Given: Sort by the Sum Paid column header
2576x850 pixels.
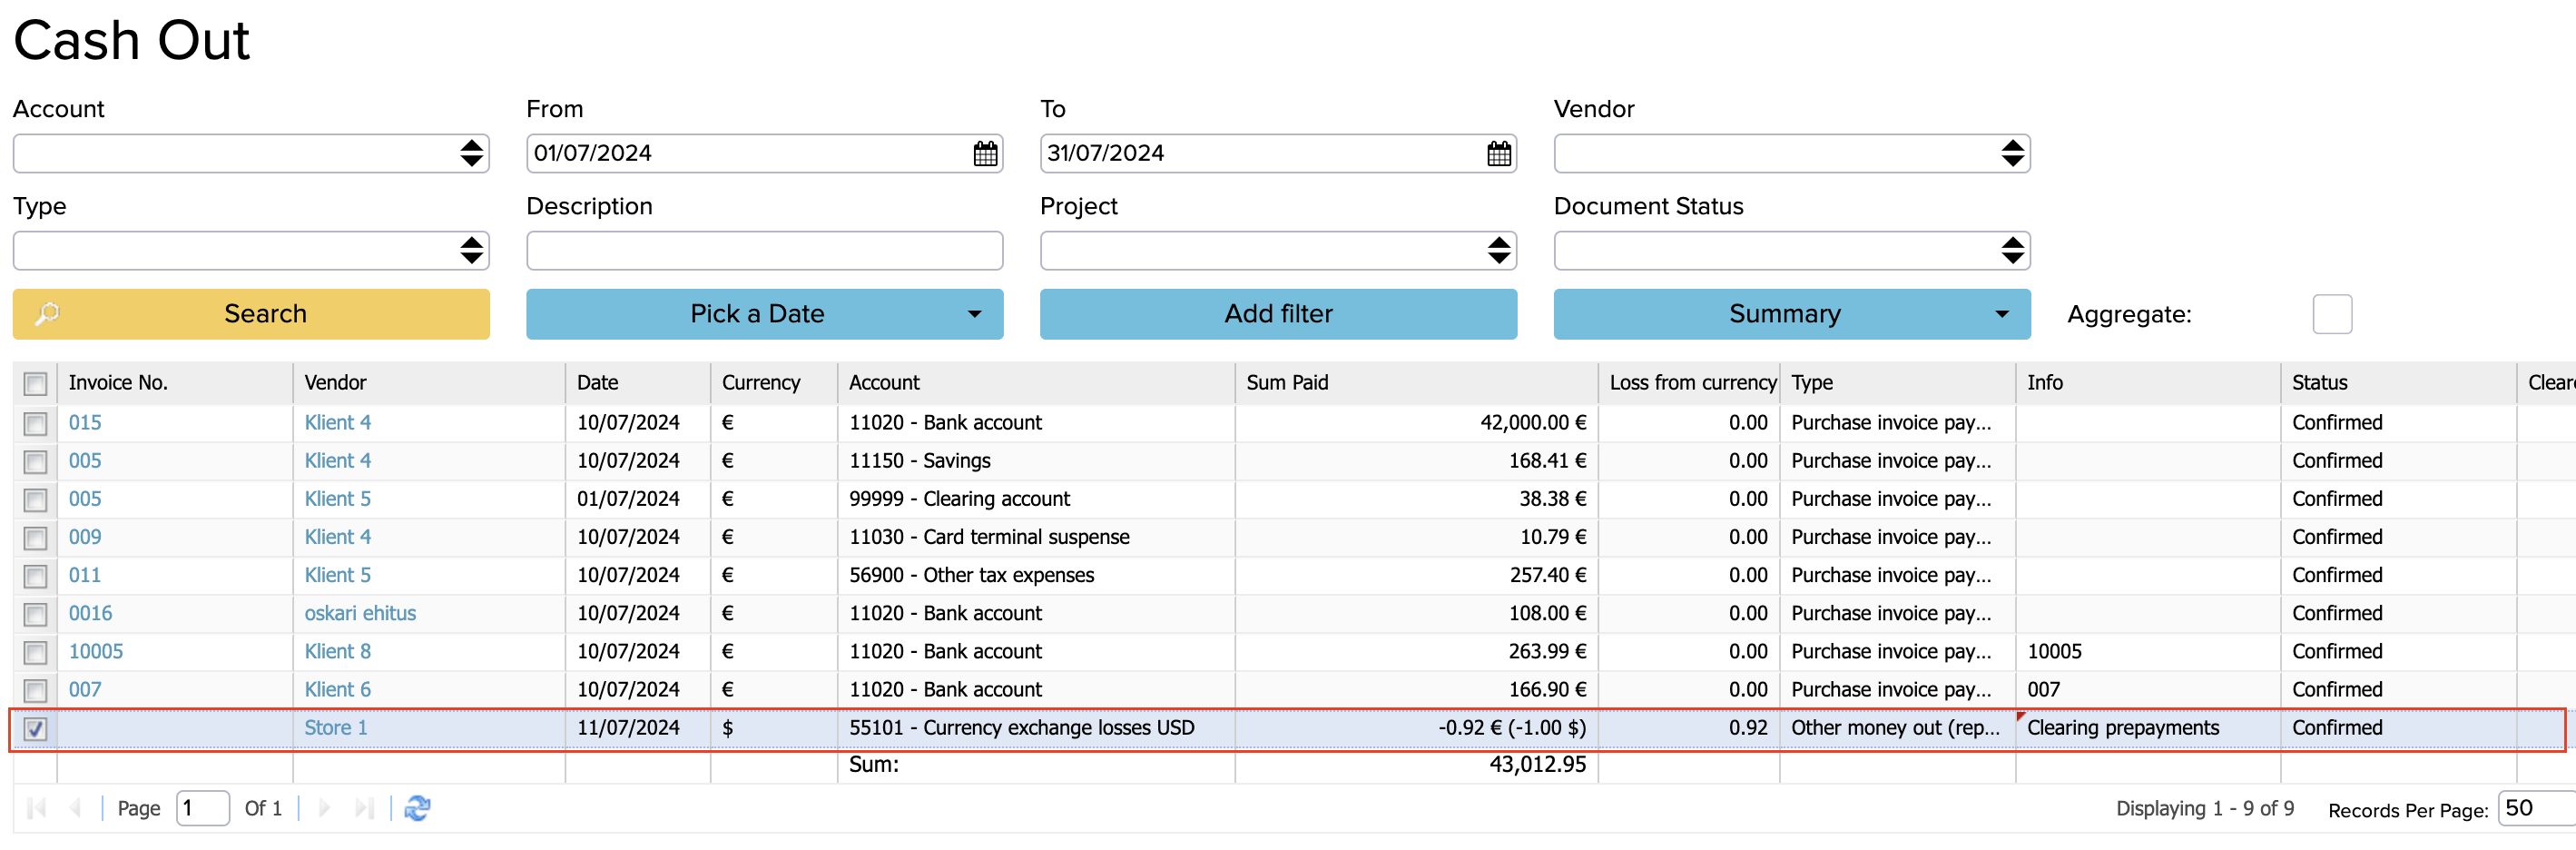Looking at the screenshot, I should pos(1287,383).
